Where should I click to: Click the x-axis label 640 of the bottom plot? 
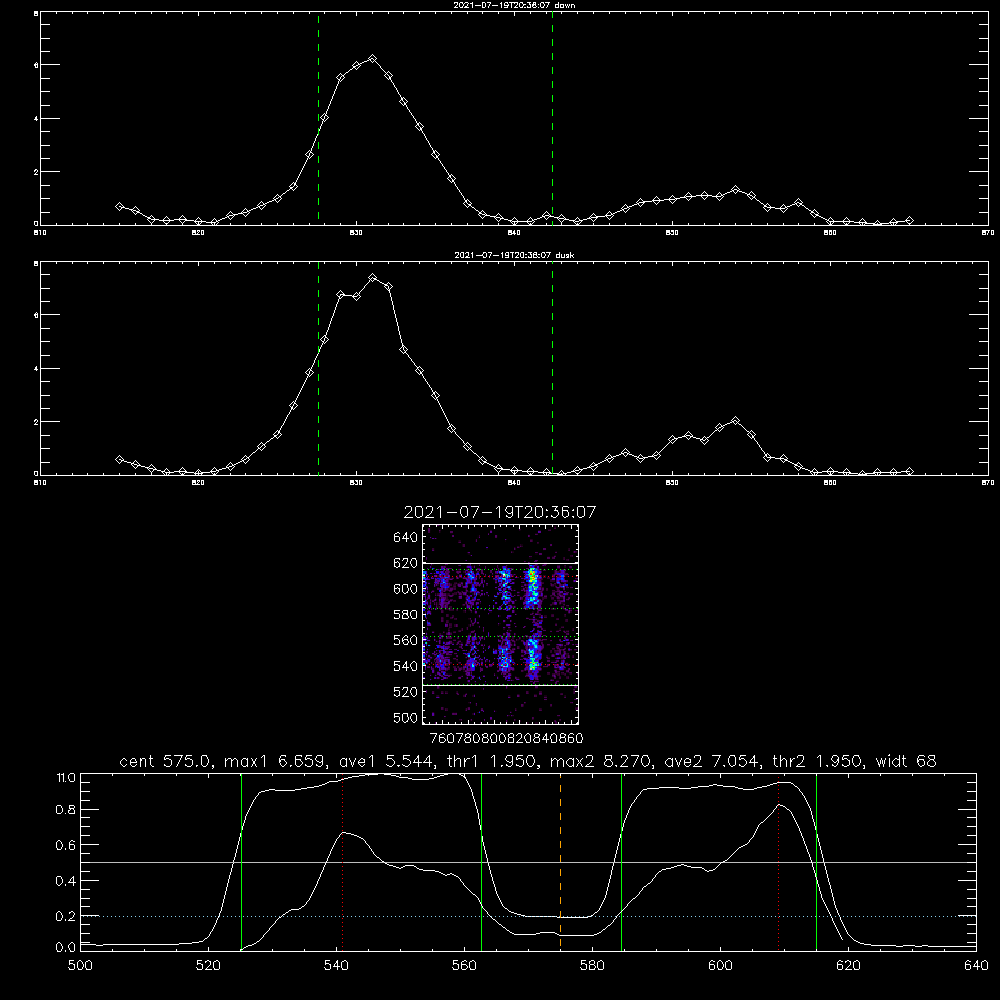pyautogui.click(x=976, y=966)
